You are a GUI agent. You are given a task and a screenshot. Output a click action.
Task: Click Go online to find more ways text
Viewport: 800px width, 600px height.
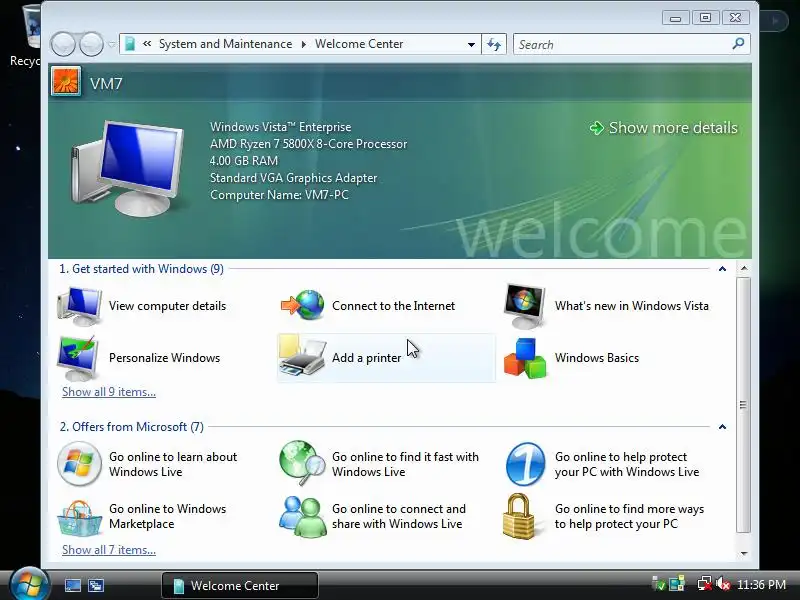point(629,516)
